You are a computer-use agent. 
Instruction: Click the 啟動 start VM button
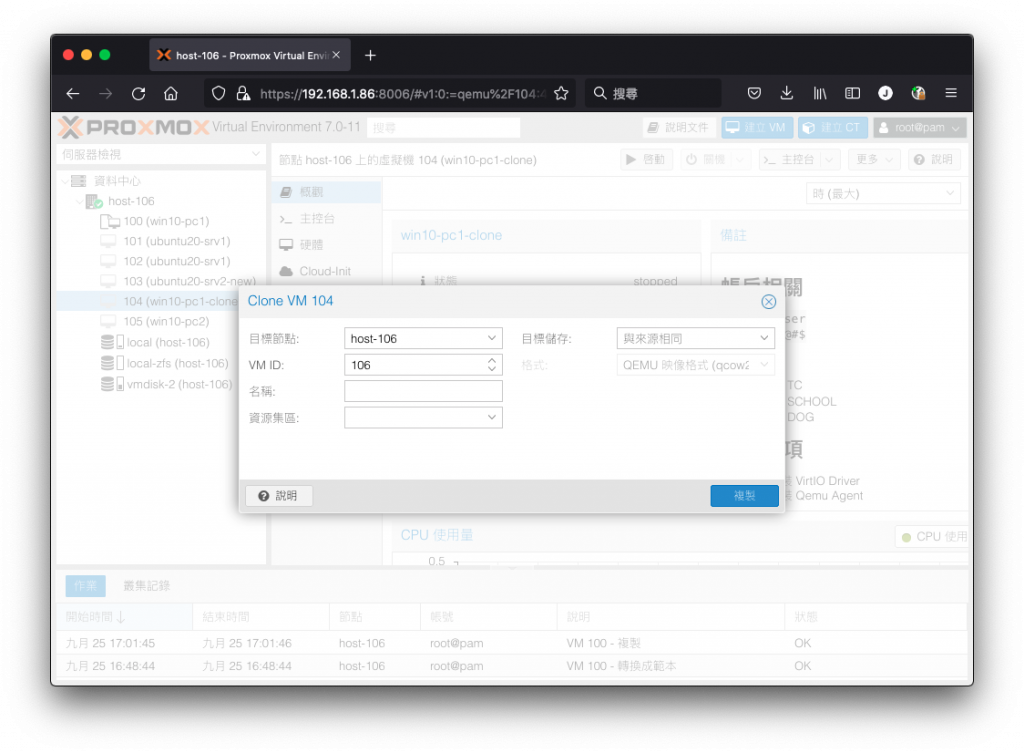[x=645, y=159]
